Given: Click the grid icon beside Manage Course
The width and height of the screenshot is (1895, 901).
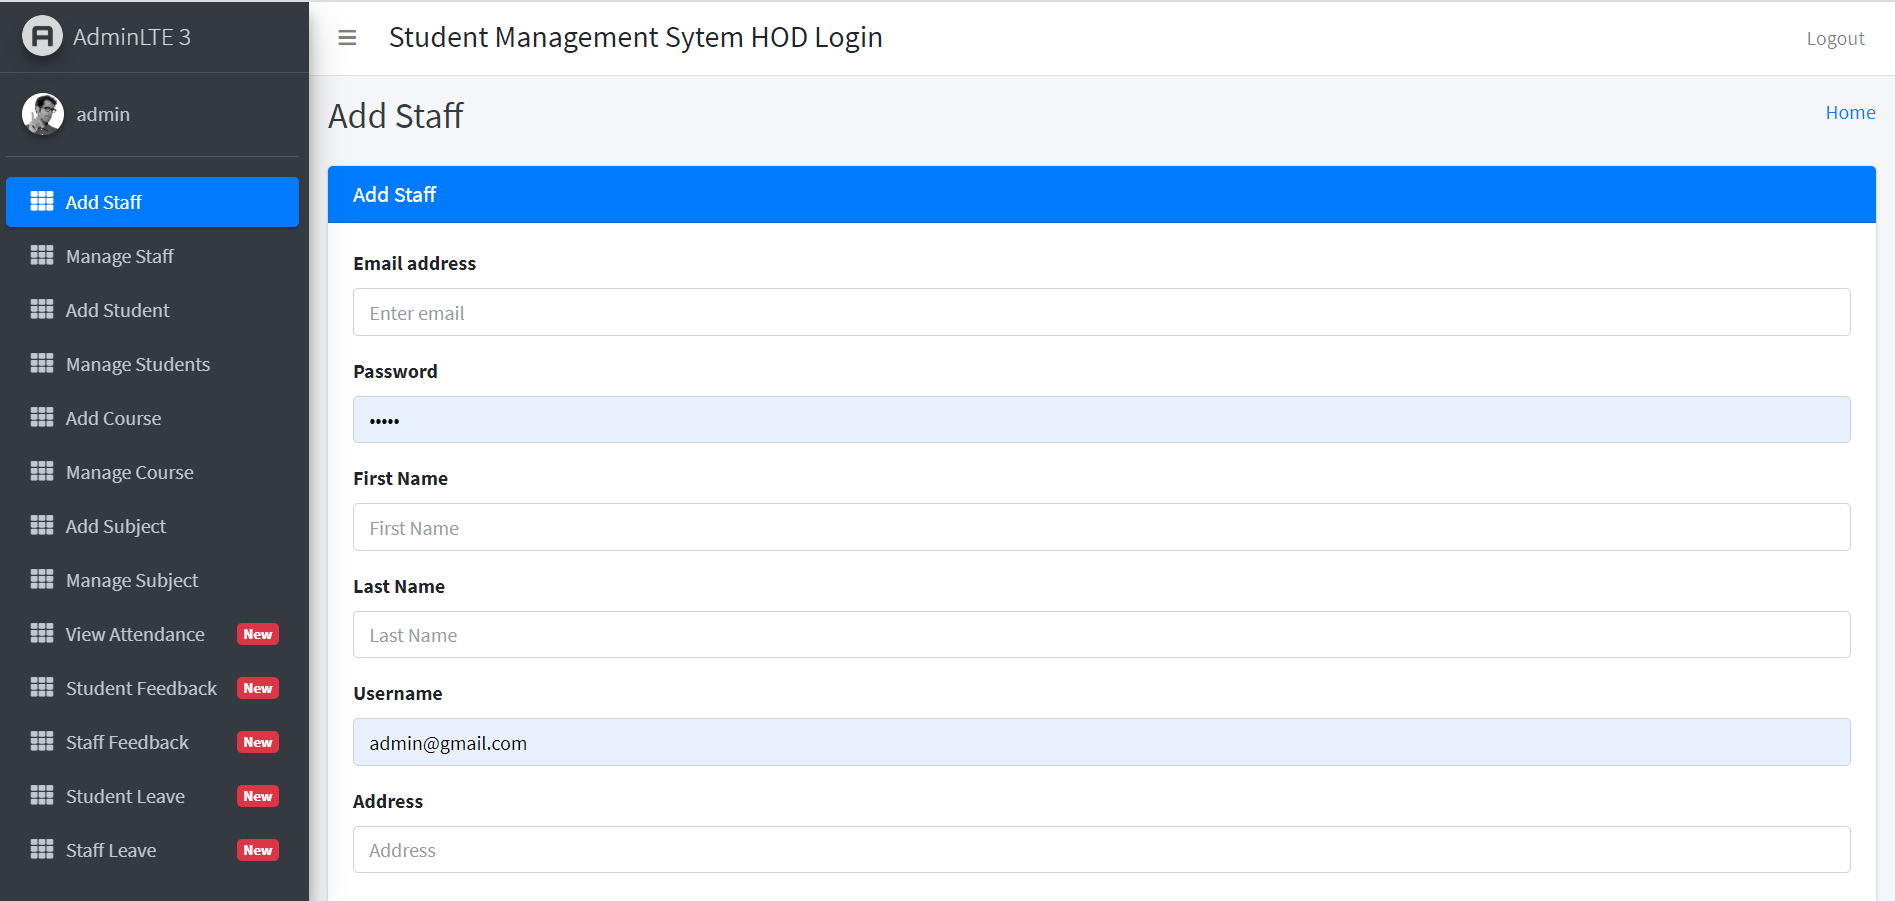Looking at the screenshot, I should 42,472.
